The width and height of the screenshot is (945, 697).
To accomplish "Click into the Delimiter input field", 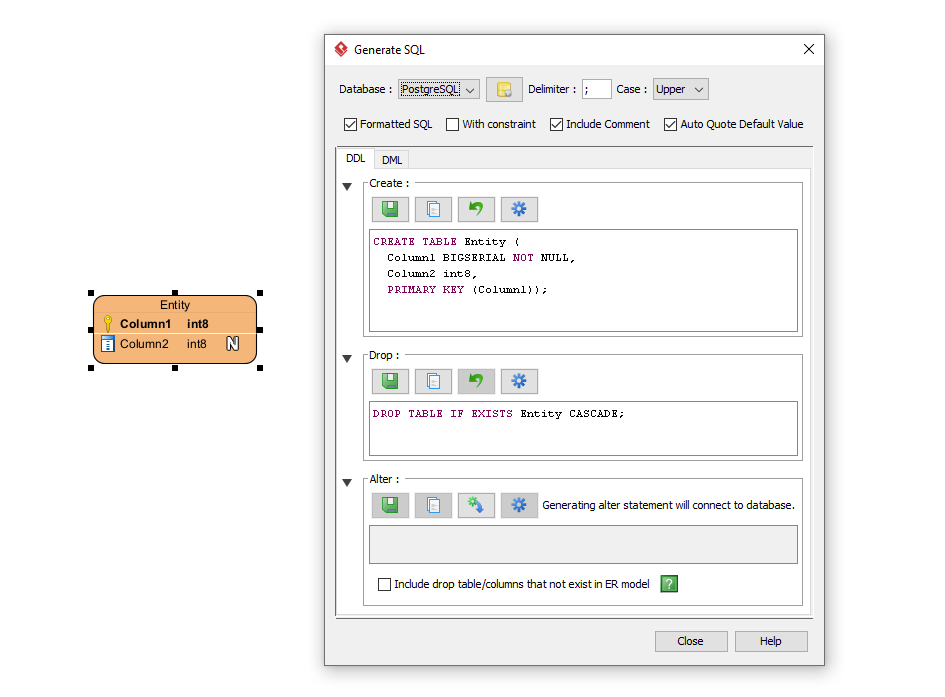I will (596, 89).
